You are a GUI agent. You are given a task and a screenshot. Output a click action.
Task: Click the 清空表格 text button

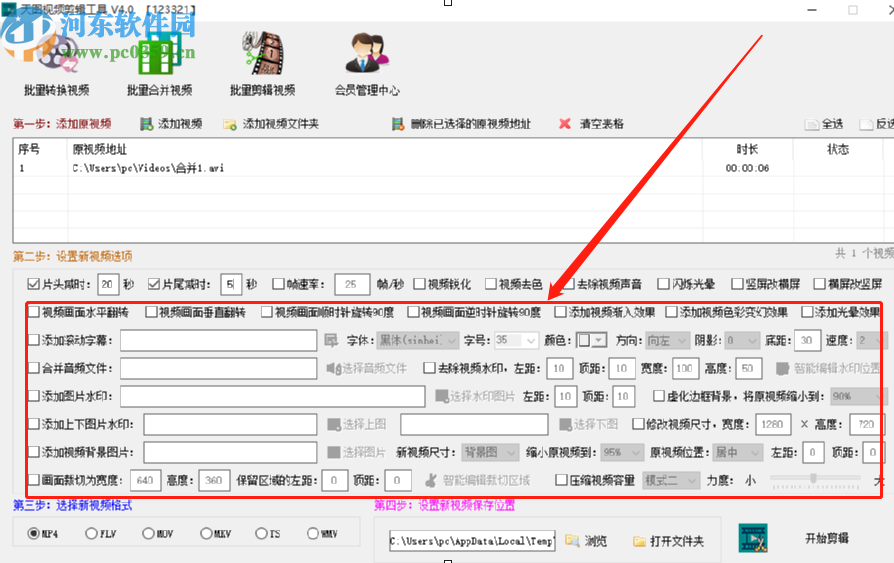point(602,124)
